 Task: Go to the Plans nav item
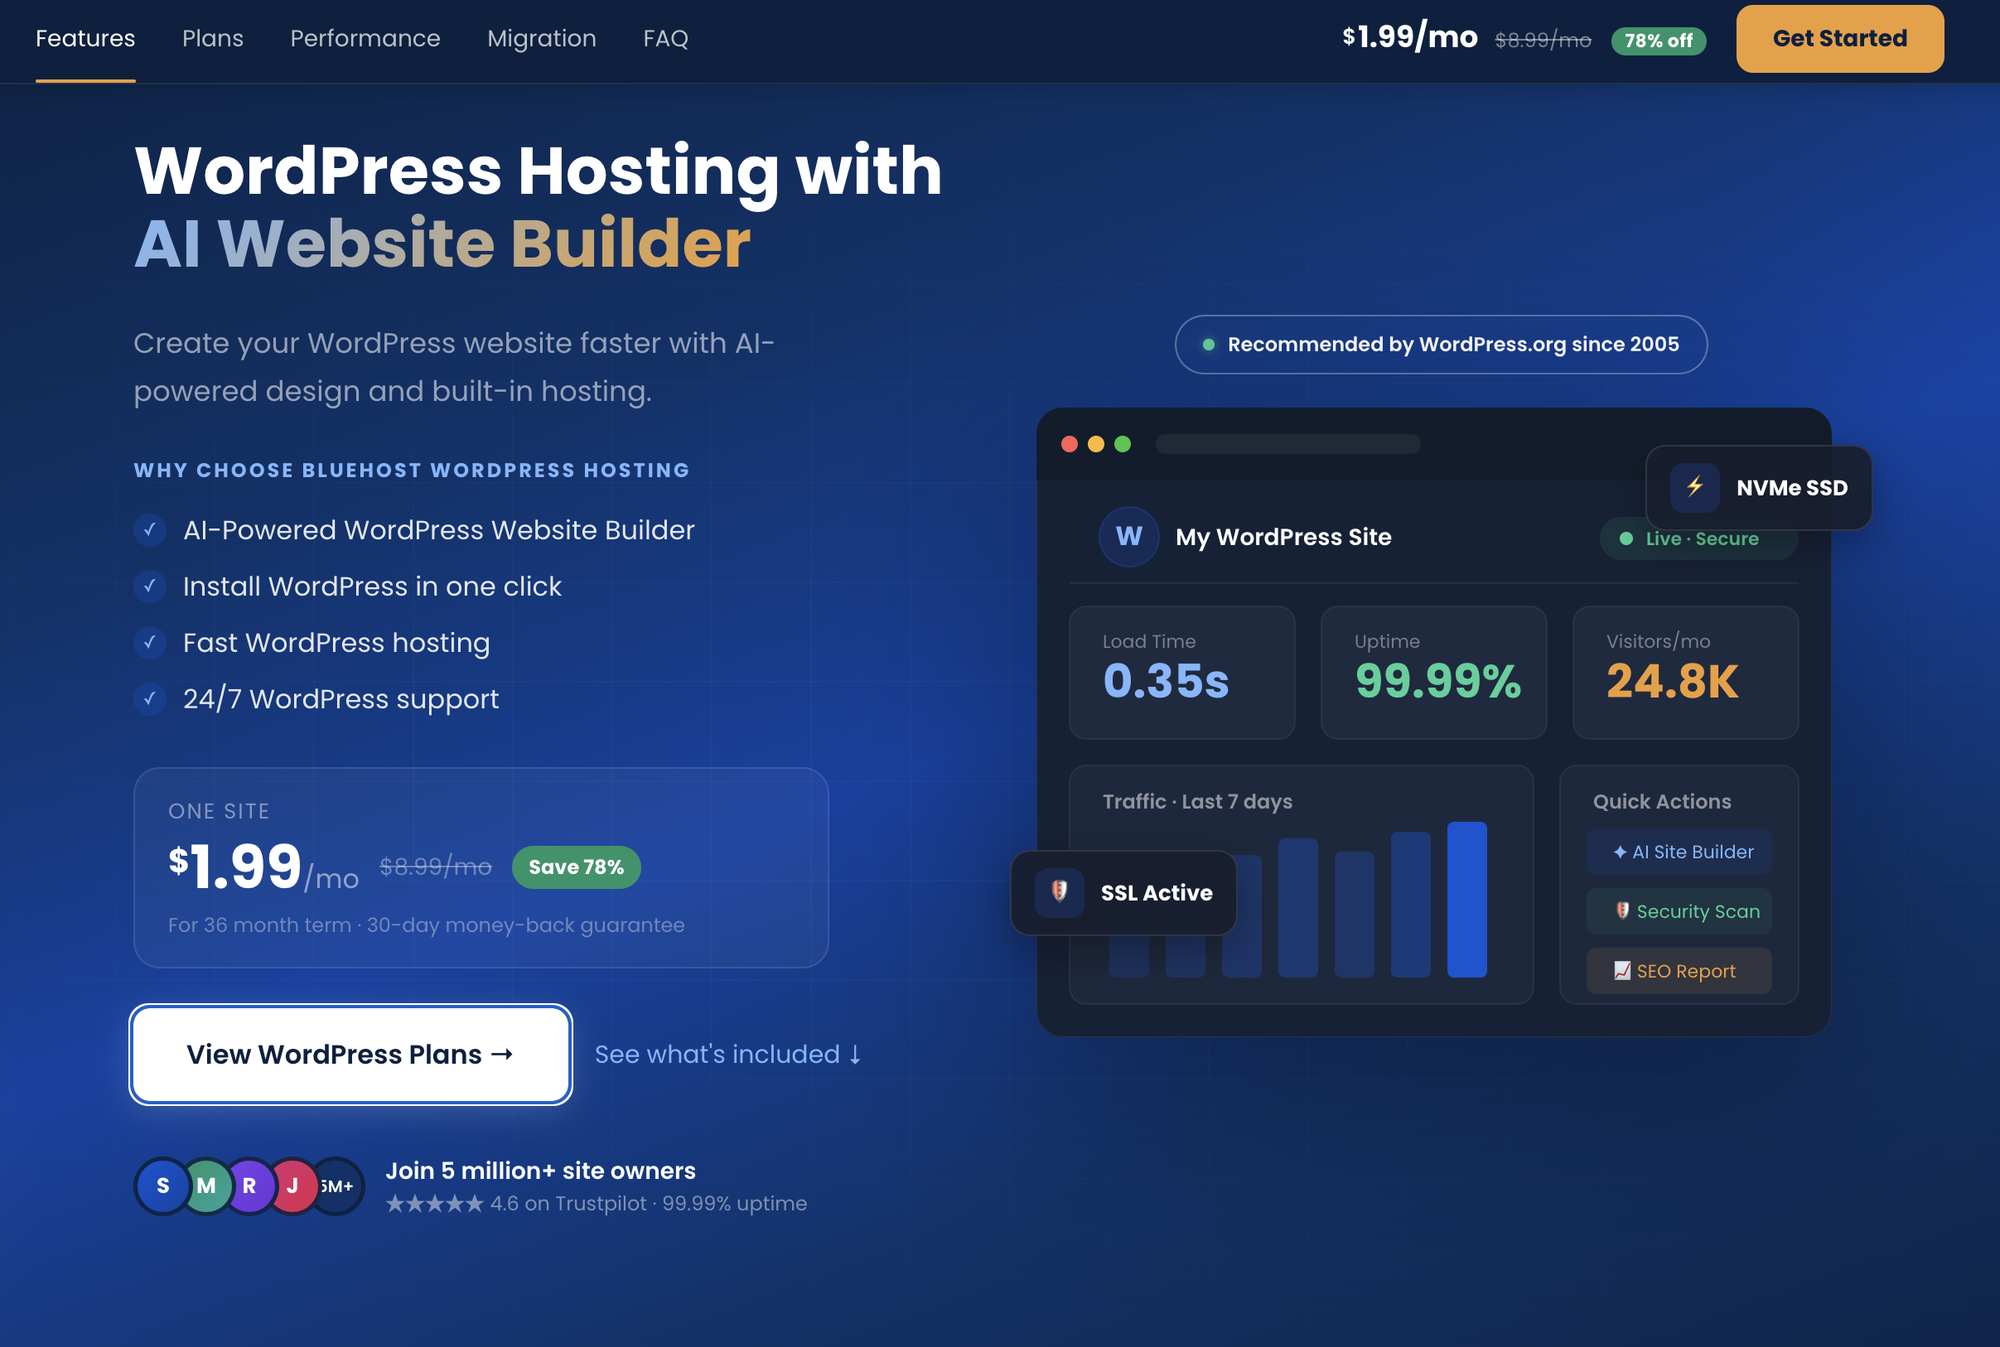tap(212, 39)
